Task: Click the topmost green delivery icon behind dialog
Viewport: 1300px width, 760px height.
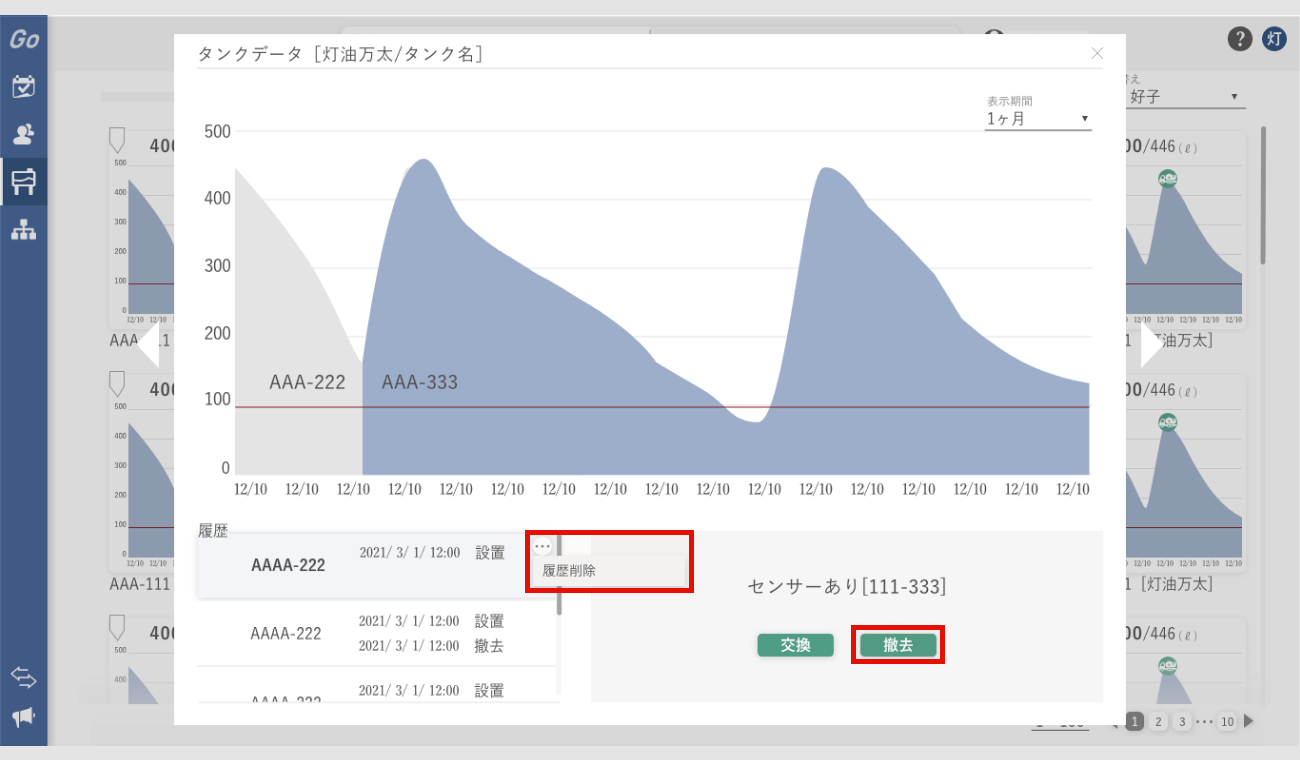Action: coord(1167,178)
